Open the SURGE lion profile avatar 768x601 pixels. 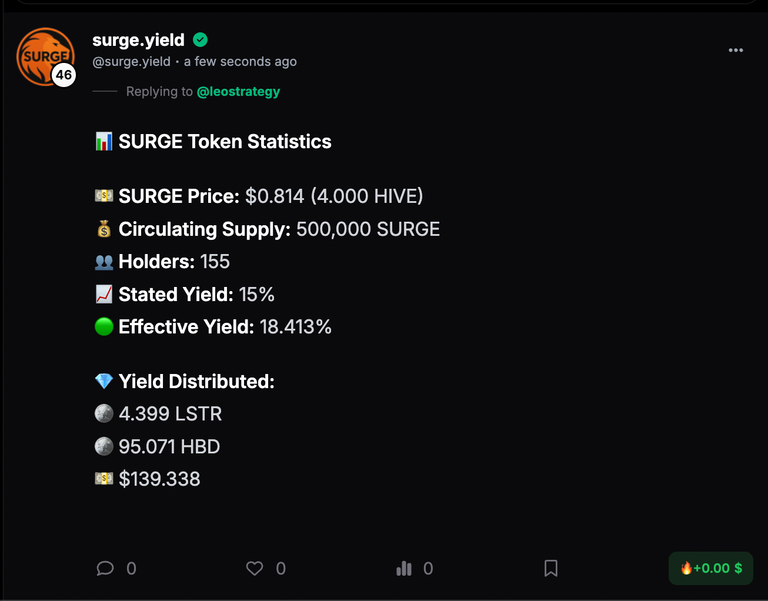coord(45,56)
